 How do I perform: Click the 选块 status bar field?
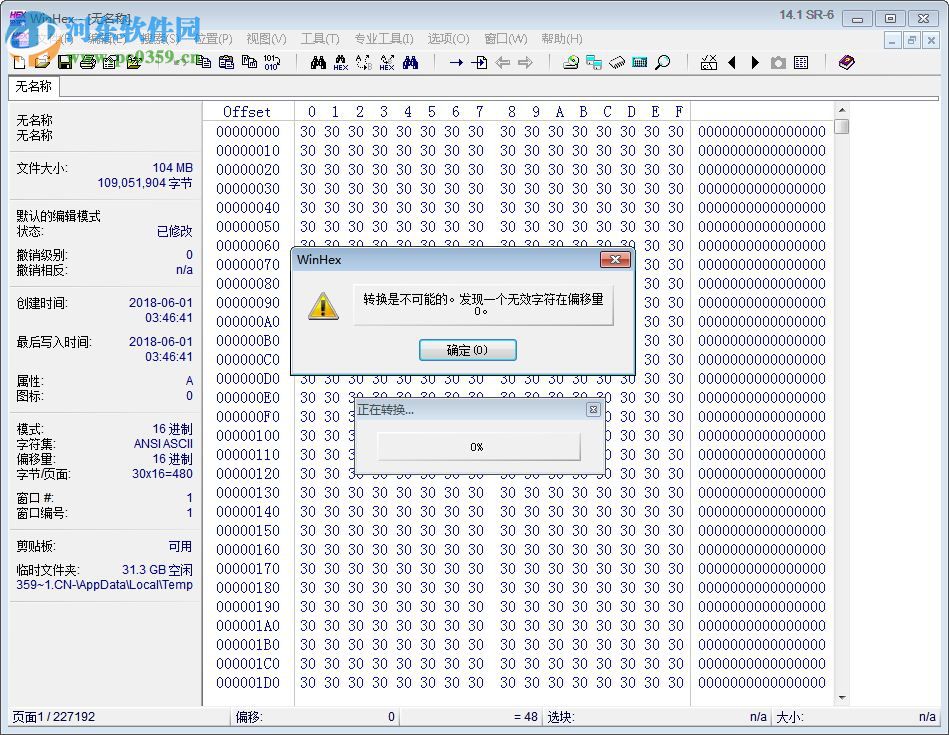657,717
